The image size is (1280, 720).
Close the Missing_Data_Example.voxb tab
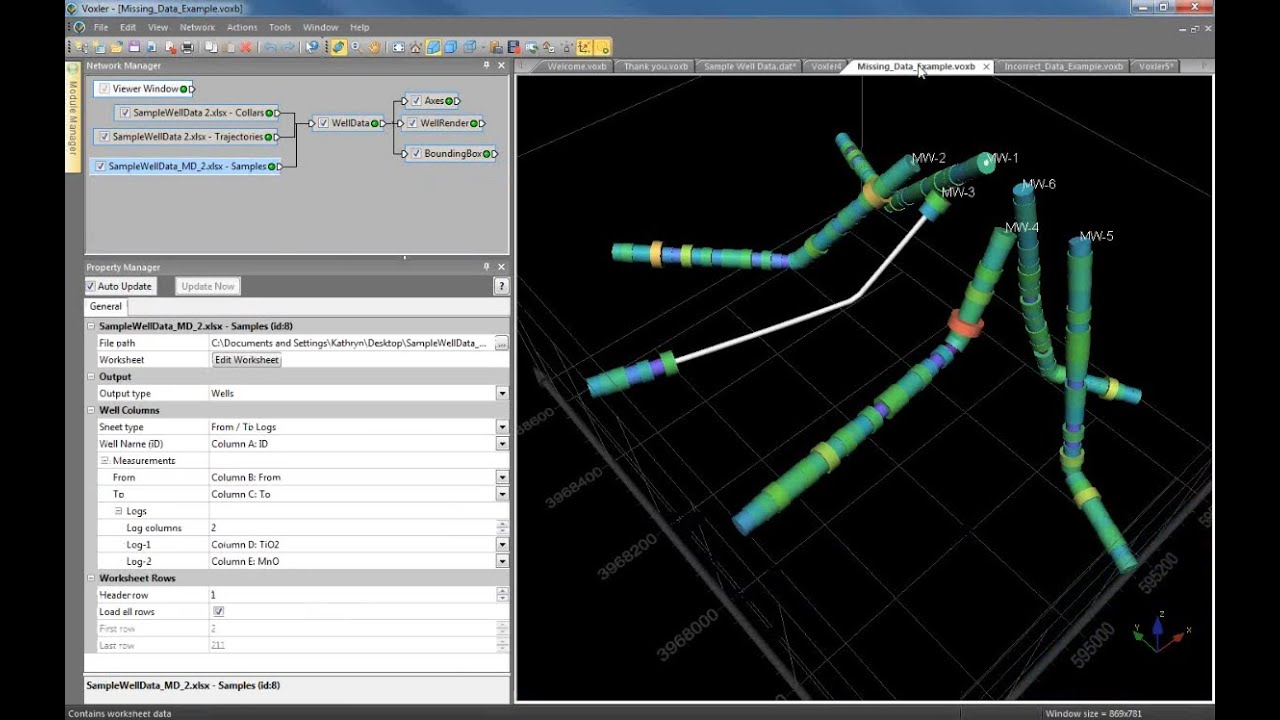click(x=986, y=67)
